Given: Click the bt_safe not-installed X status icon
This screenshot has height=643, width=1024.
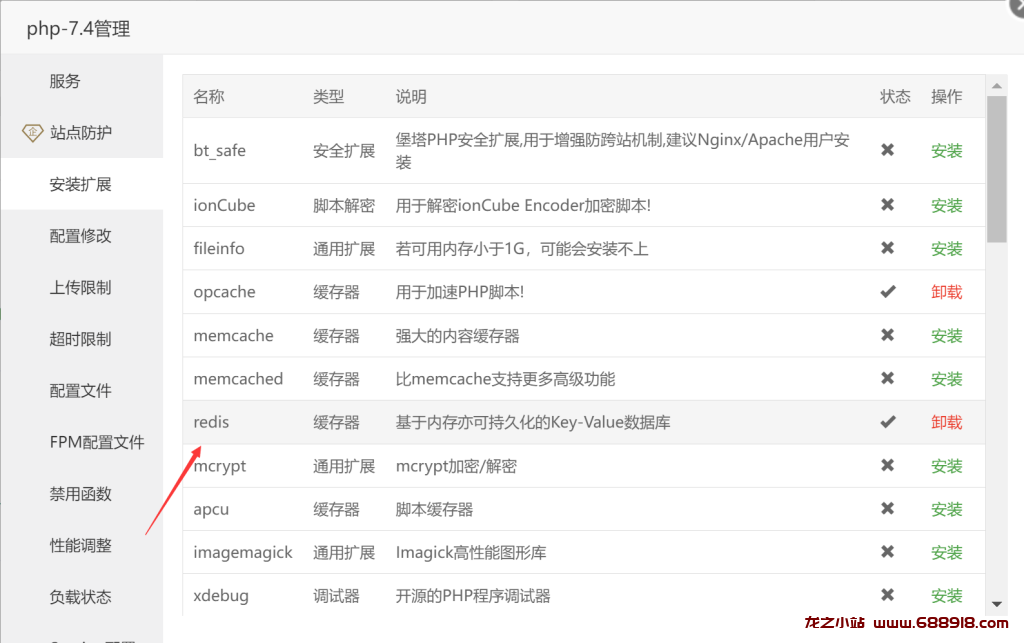Looking at the screenshot, I should [x=888, y=150].
